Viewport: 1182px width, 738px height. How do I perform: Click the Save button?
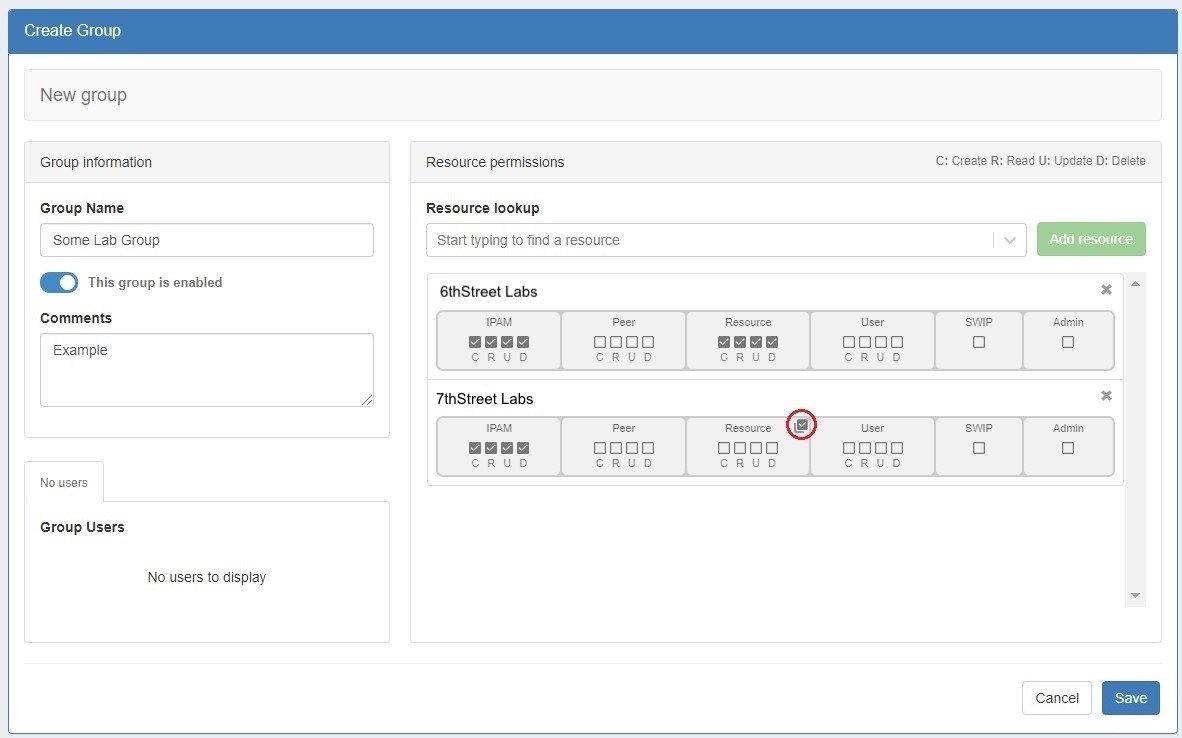(1130, 698)
